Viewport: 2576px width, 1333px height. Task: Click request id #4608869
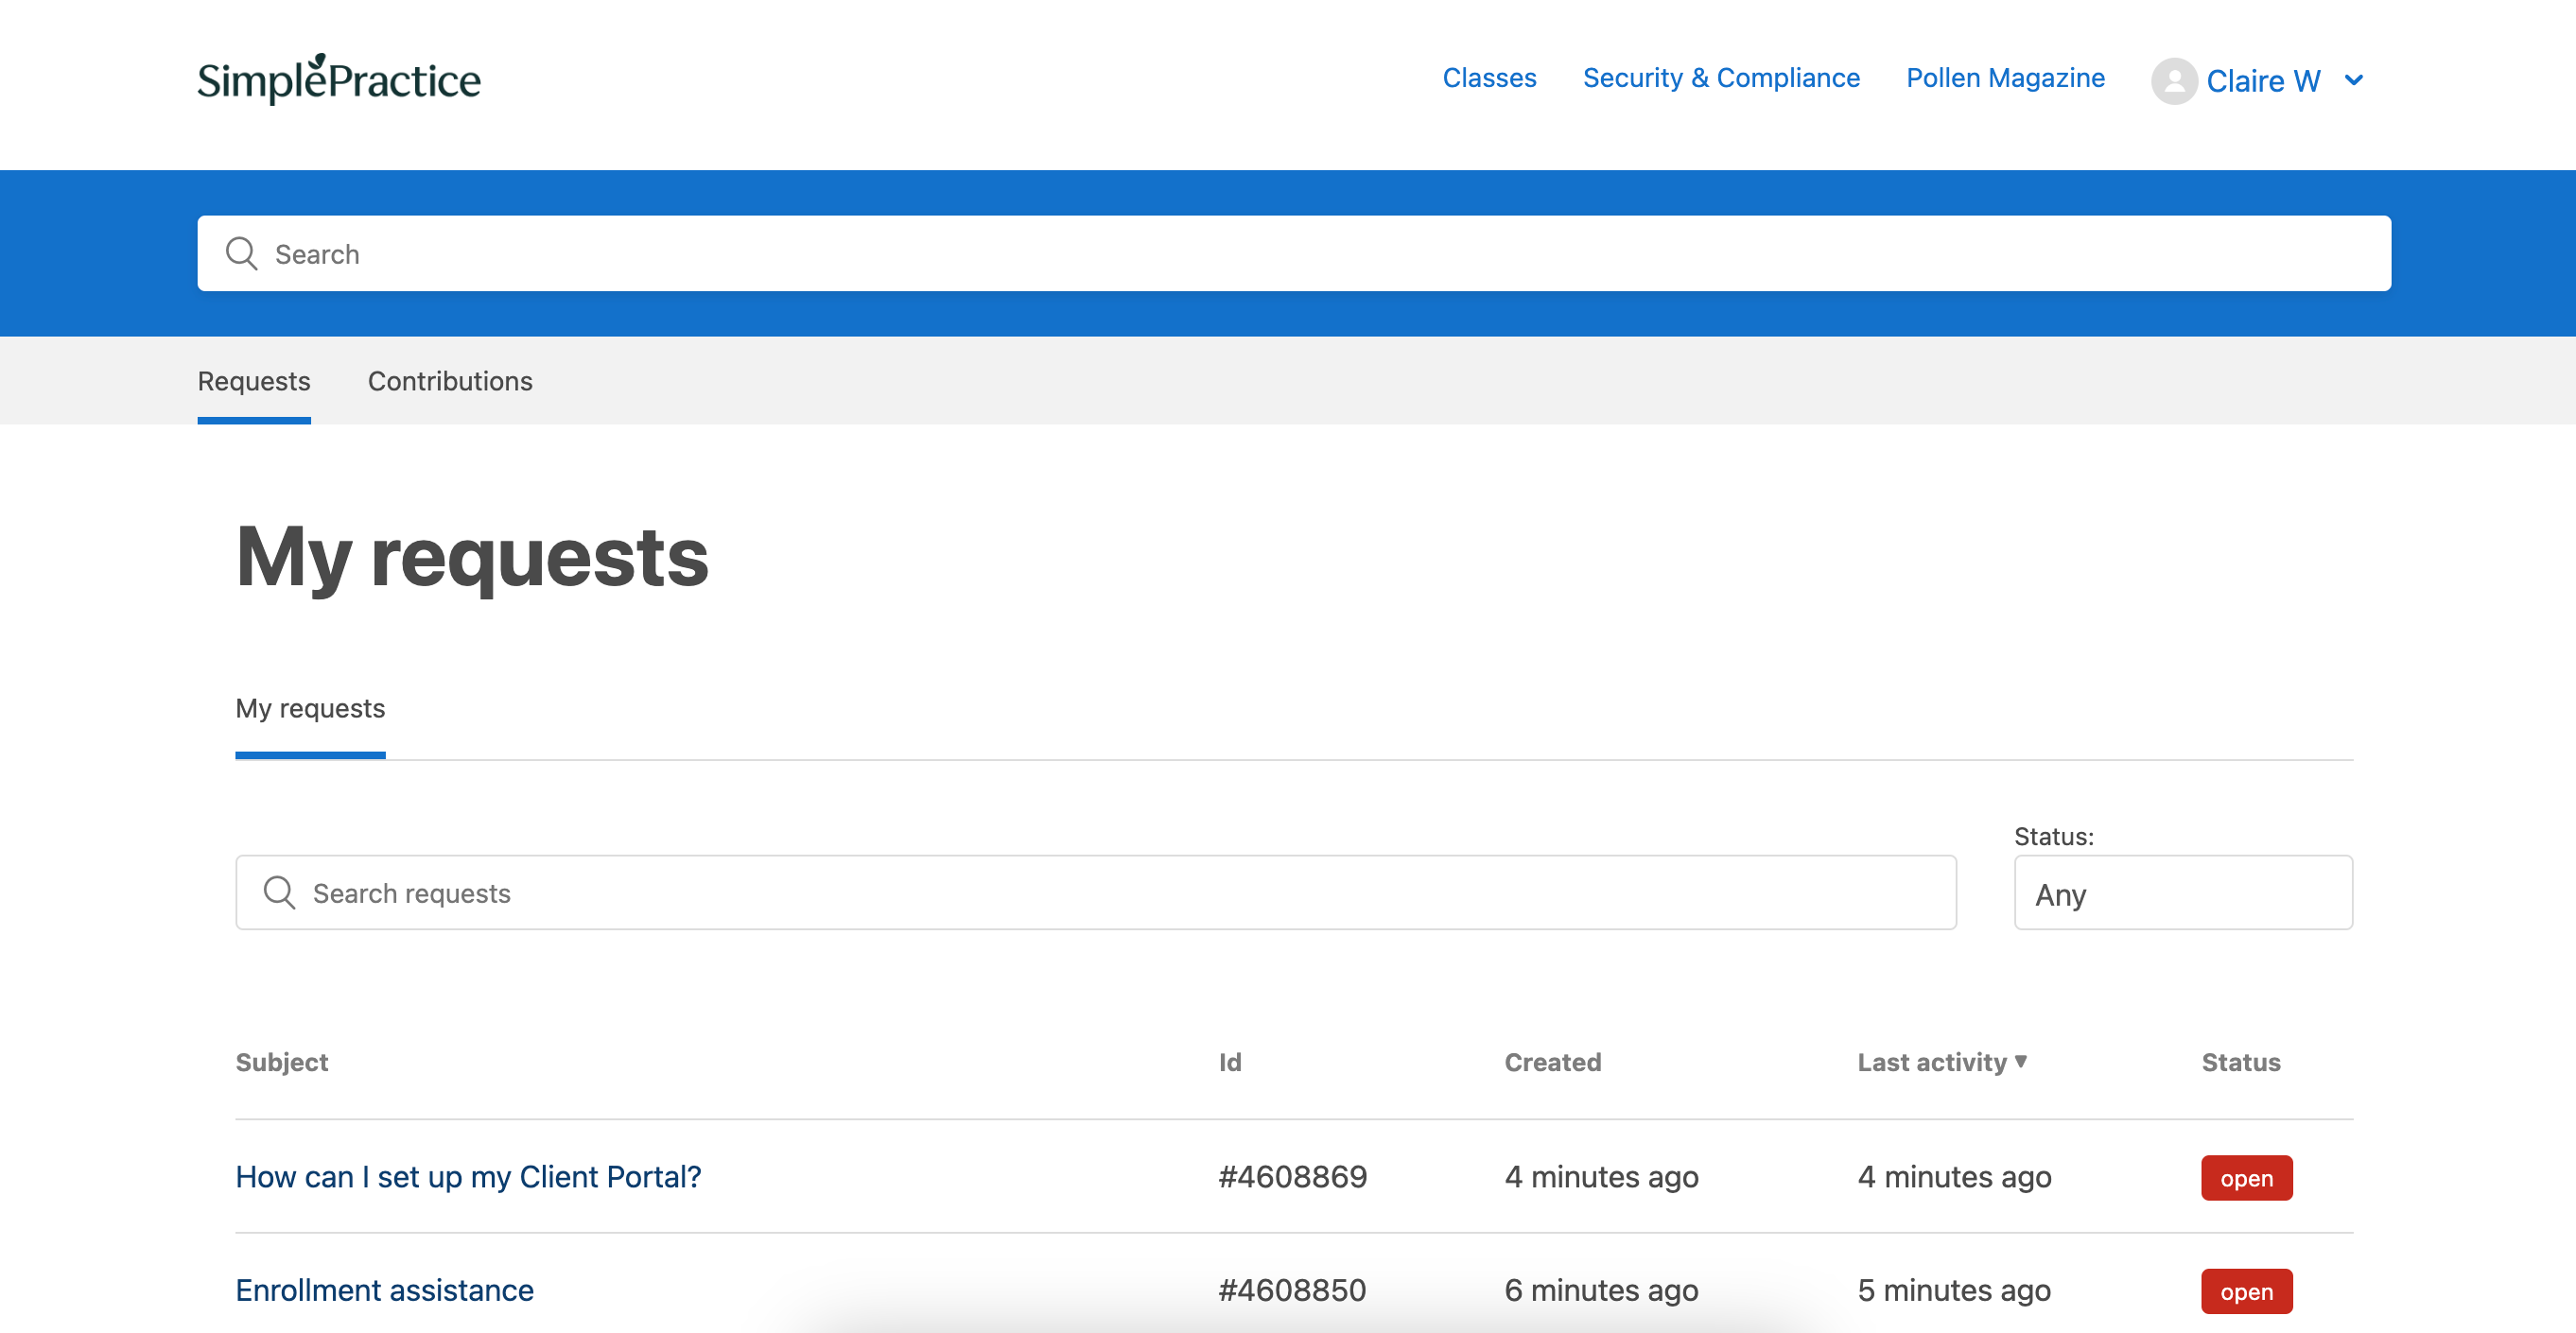tap(1292, 1177)
